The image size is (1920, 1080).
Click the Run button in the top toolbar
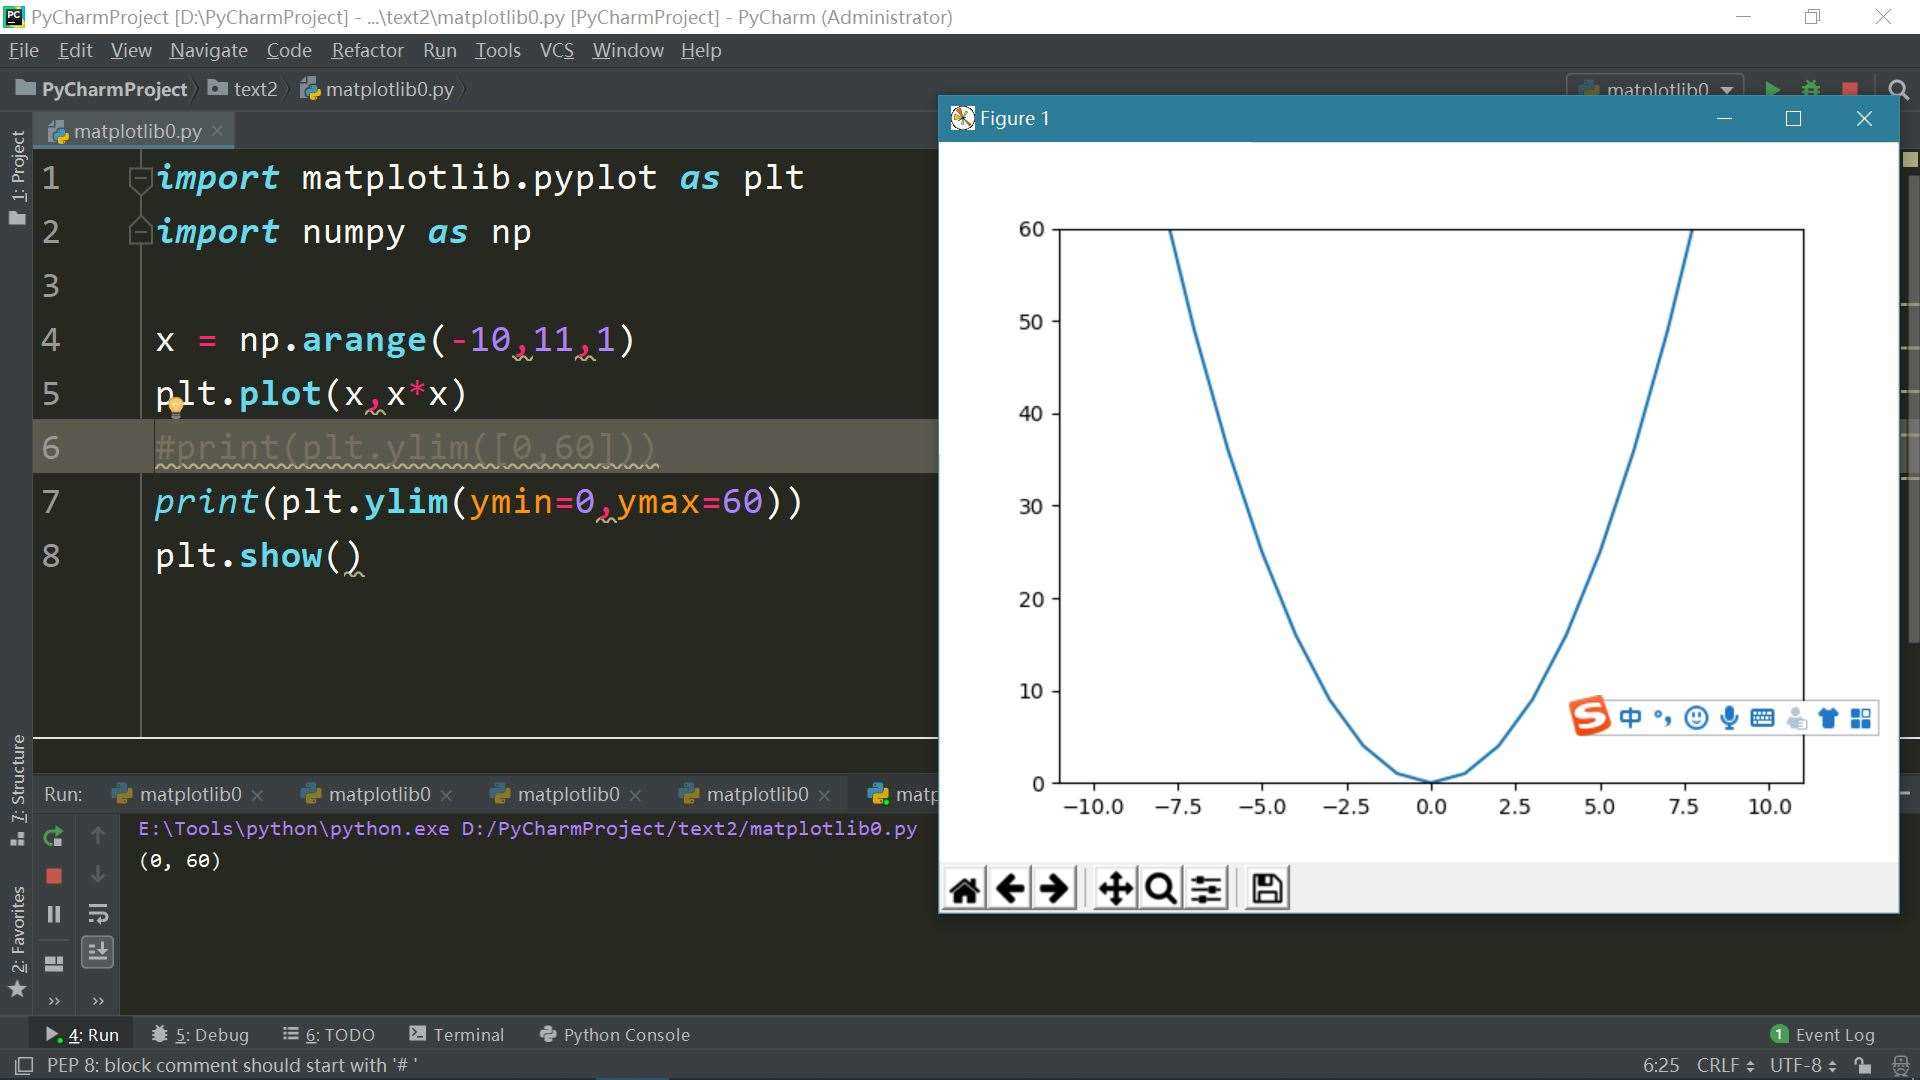[1774, 88]
